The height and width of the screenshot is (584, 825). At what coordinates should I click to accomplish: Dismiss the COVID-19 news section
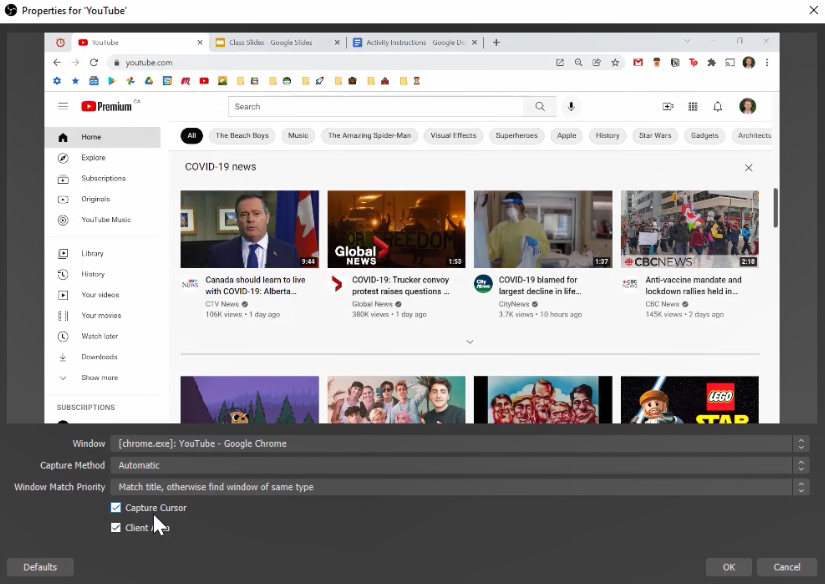(x=748, y=168)
